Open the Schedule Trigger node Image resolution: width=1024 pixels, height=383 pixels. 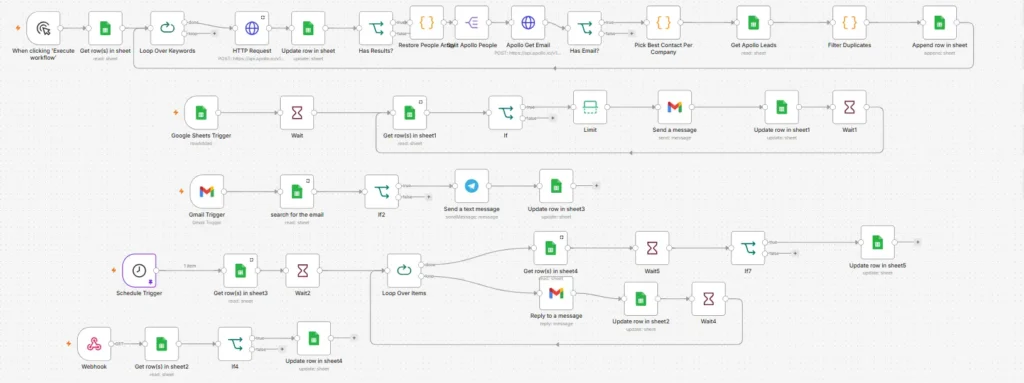(x=139, y=271)
